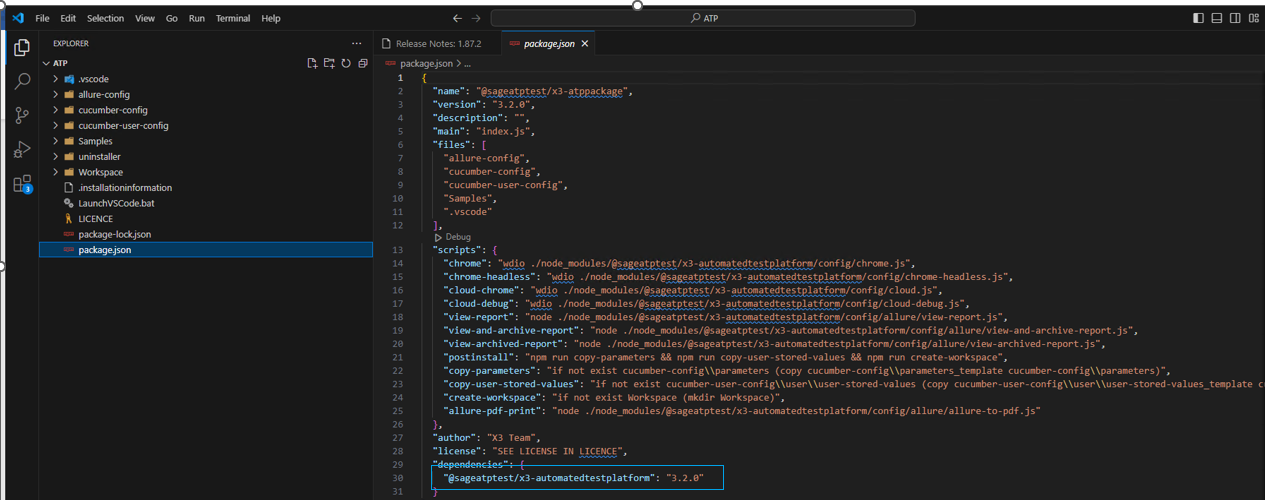
Task: Click the "author" key on line 27
Action: pyautogui.click(x=452, y=438)
